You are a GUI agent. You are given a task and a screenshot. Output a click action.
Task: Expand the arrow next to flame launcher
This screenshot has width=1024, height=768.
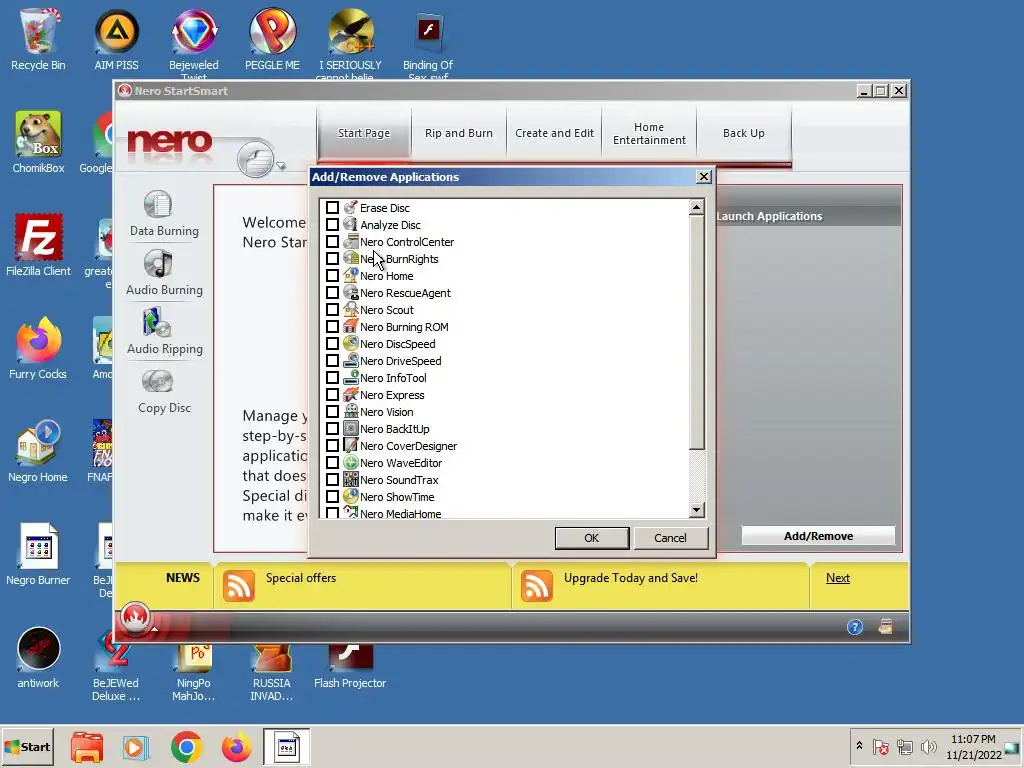155,629
